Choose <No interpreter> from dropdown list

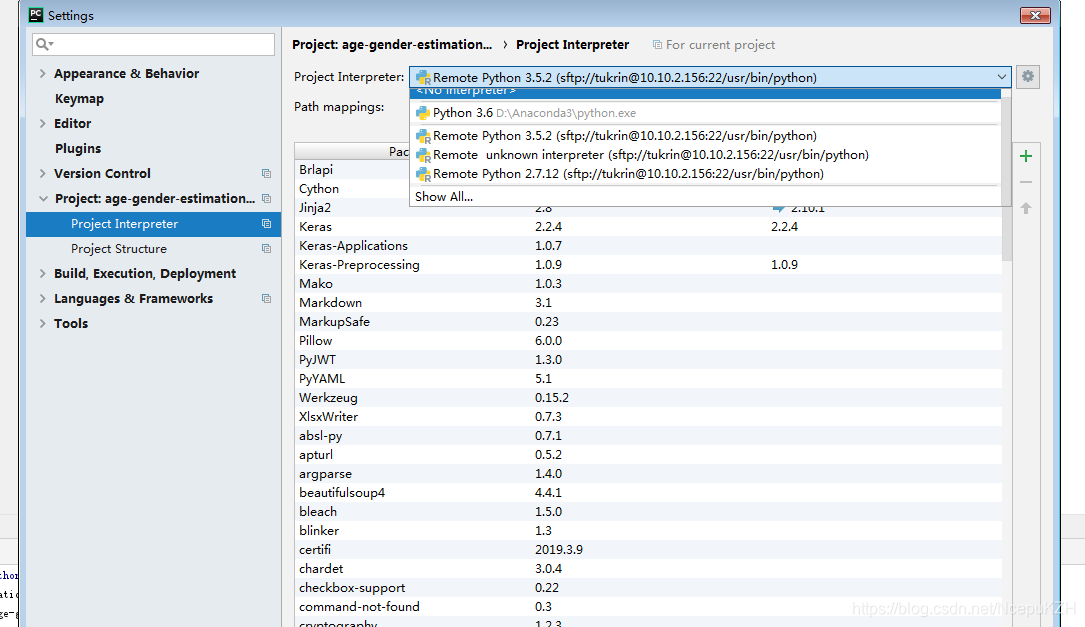coord(705,92)
